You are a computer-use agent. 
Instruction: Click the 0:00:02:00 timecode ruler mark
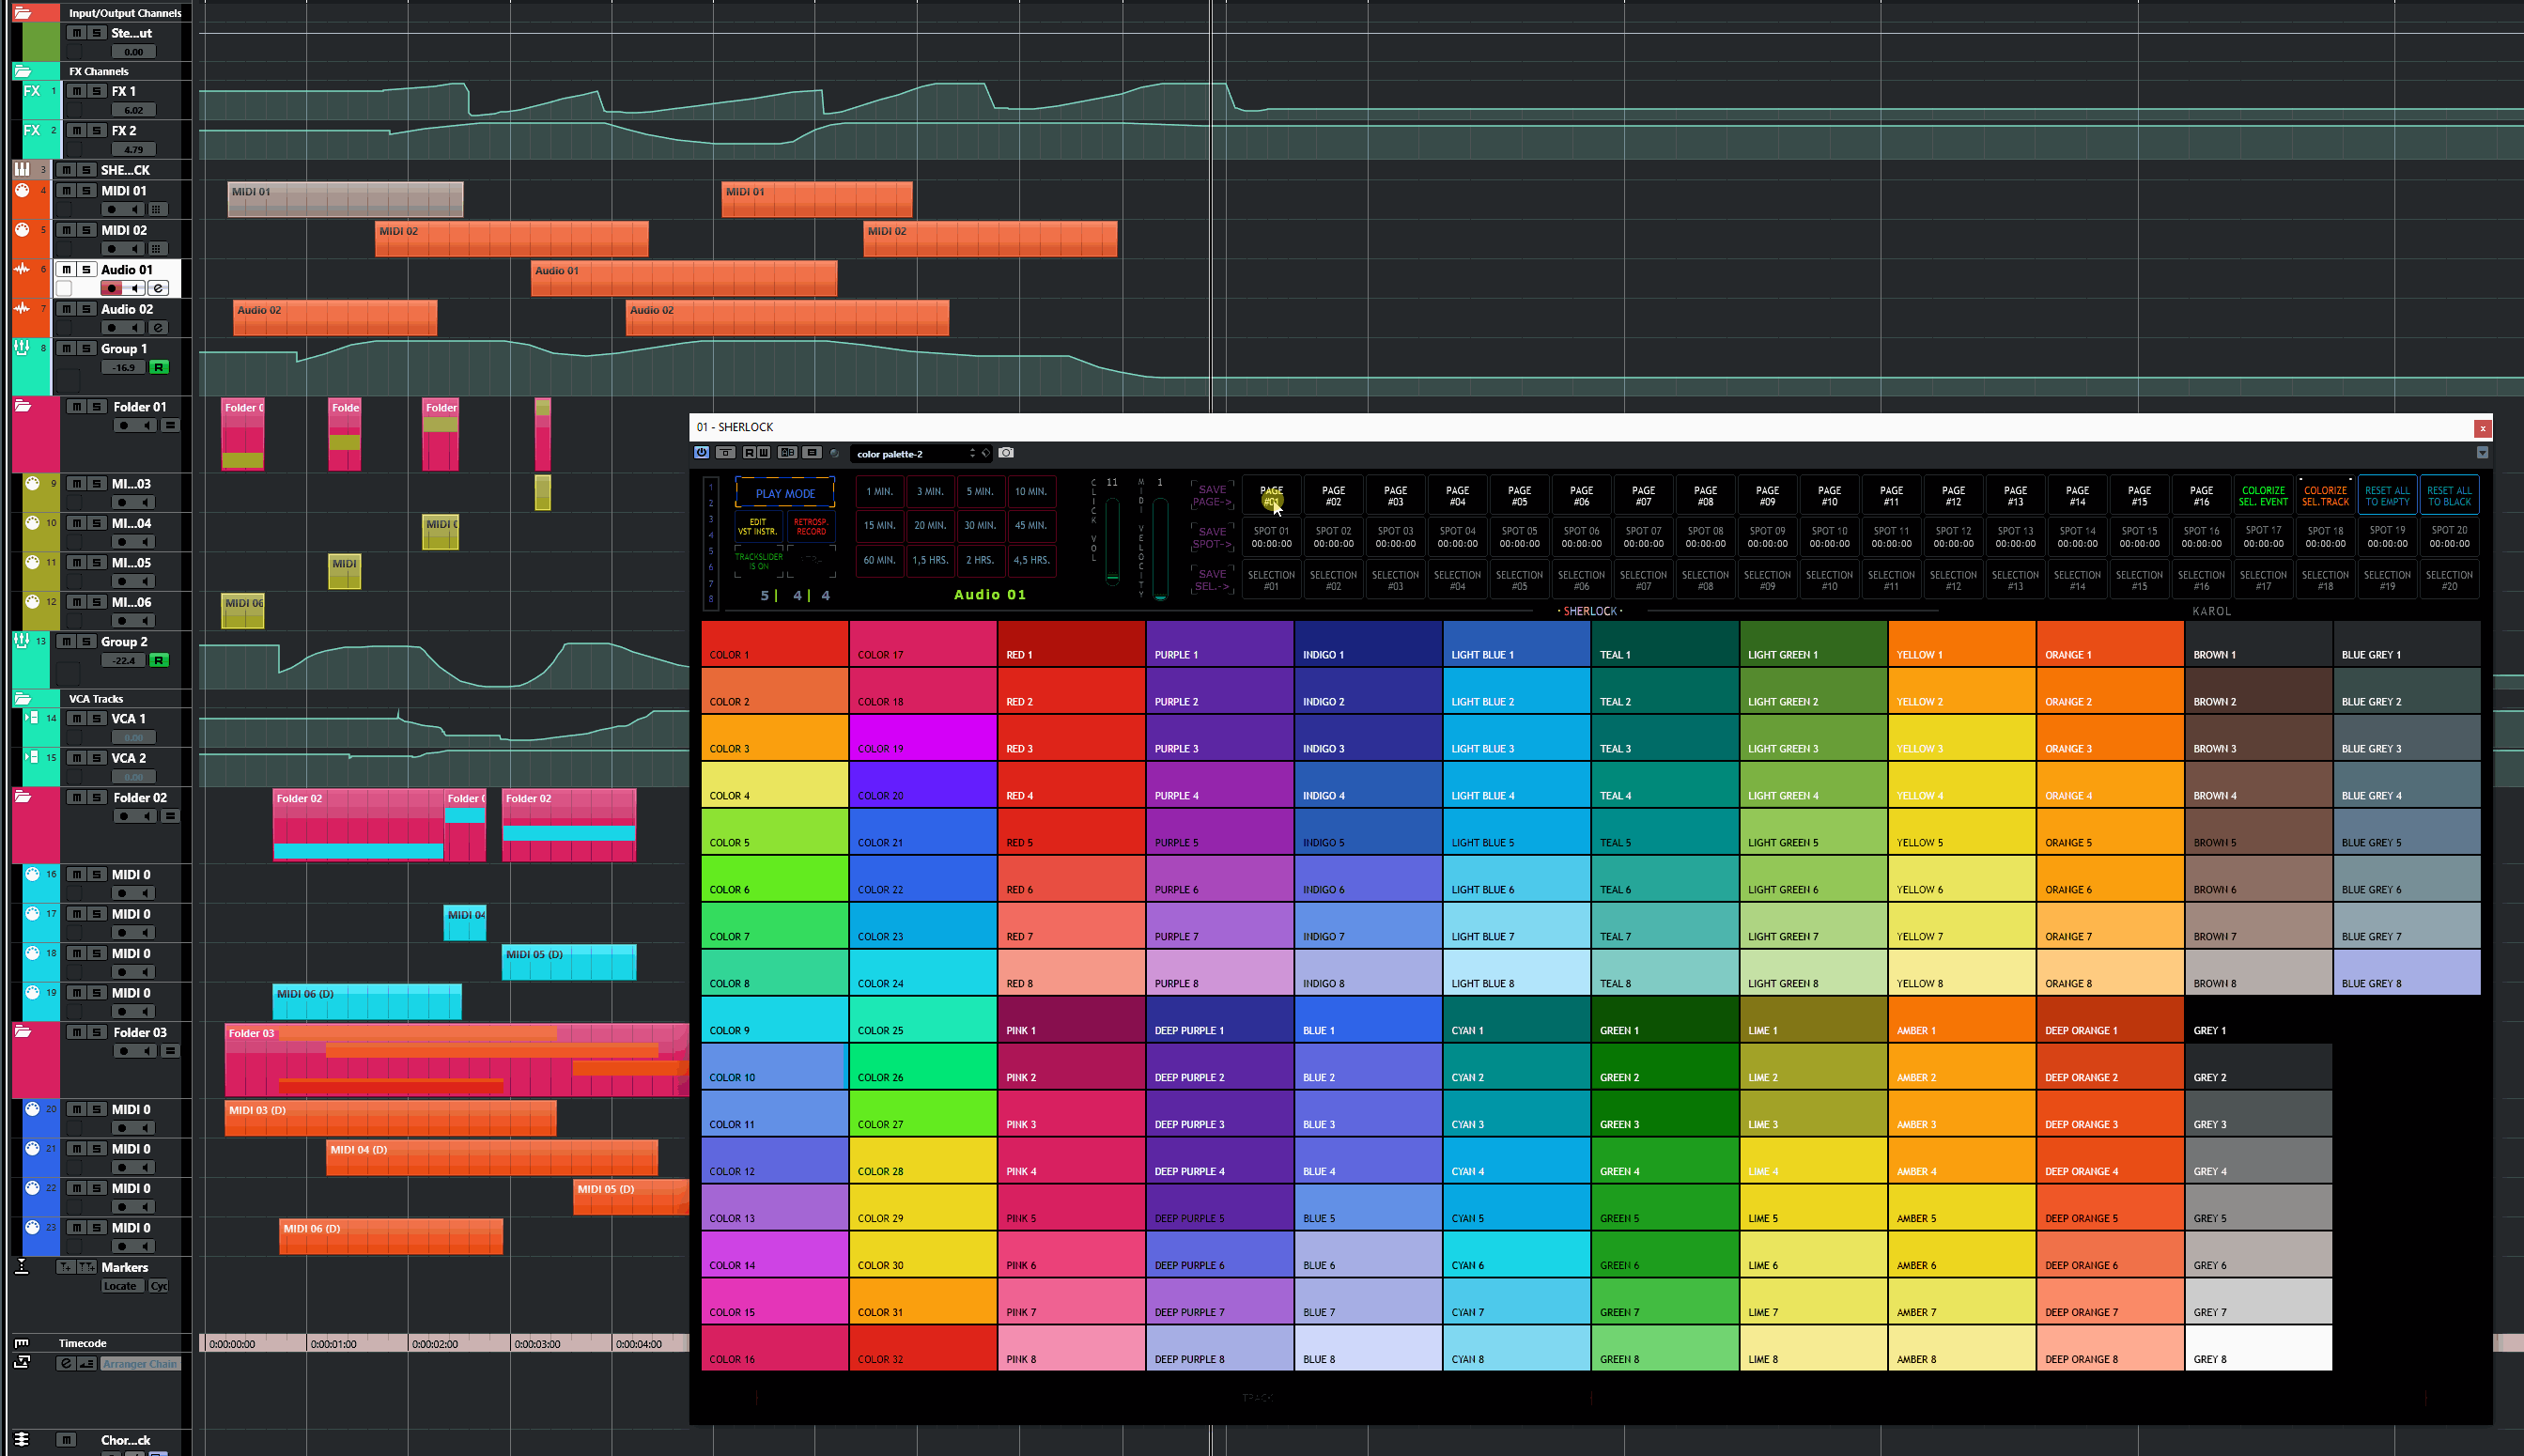click(436, 1344)
